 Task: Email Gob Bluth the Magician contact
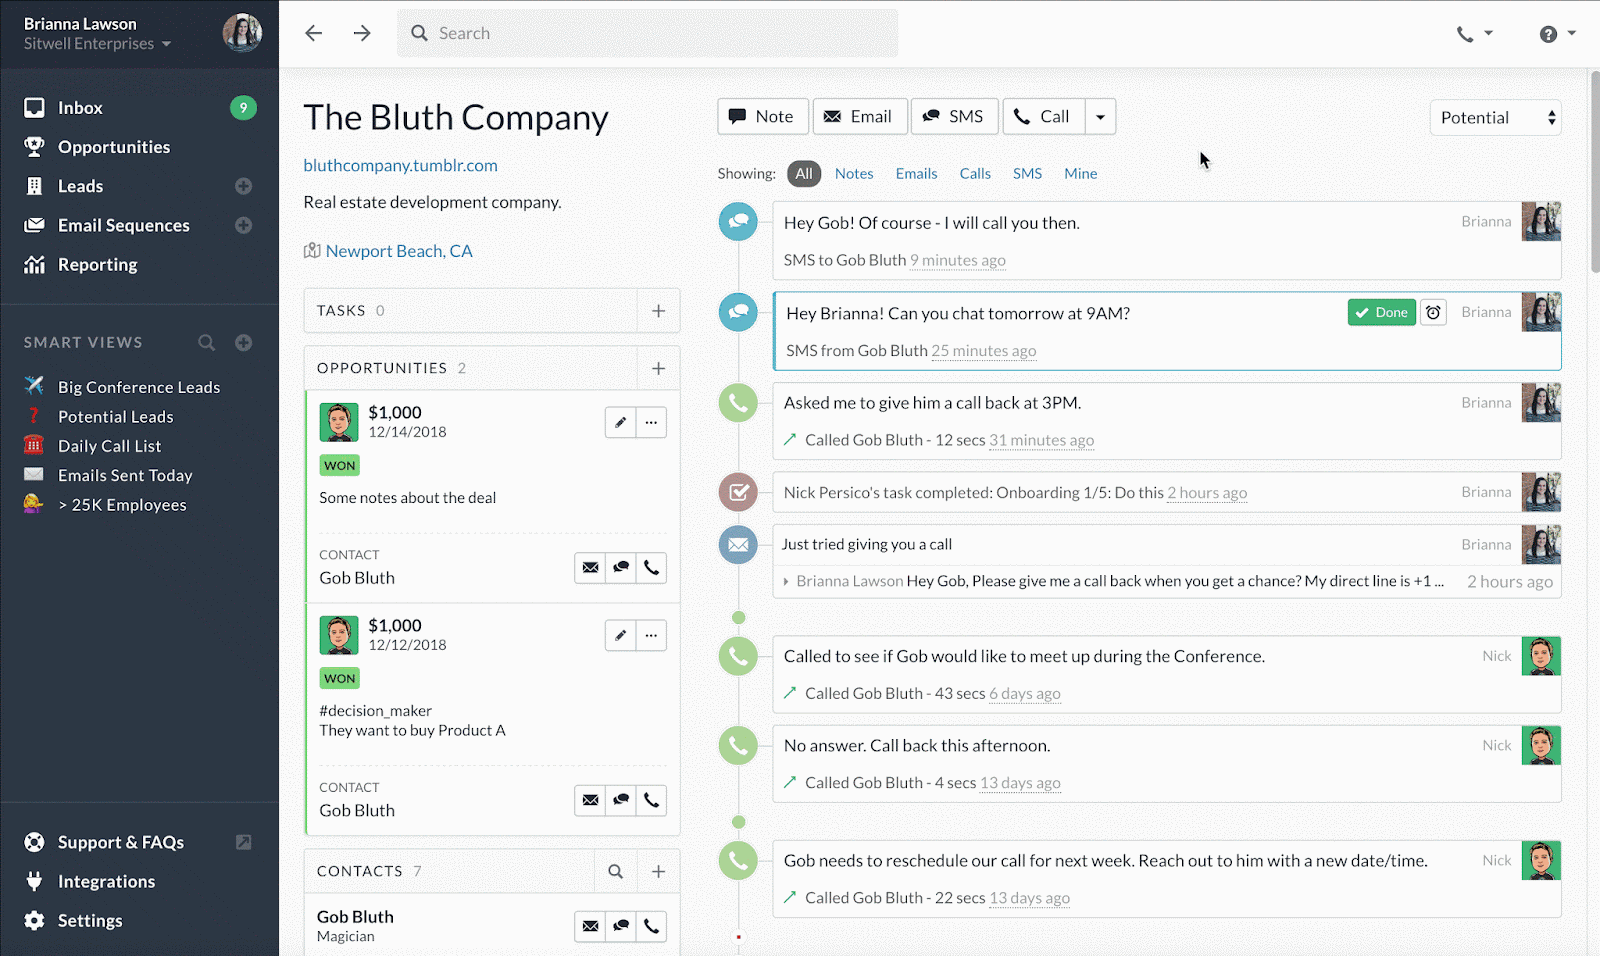pyautogui.click(x=590, y=926)
